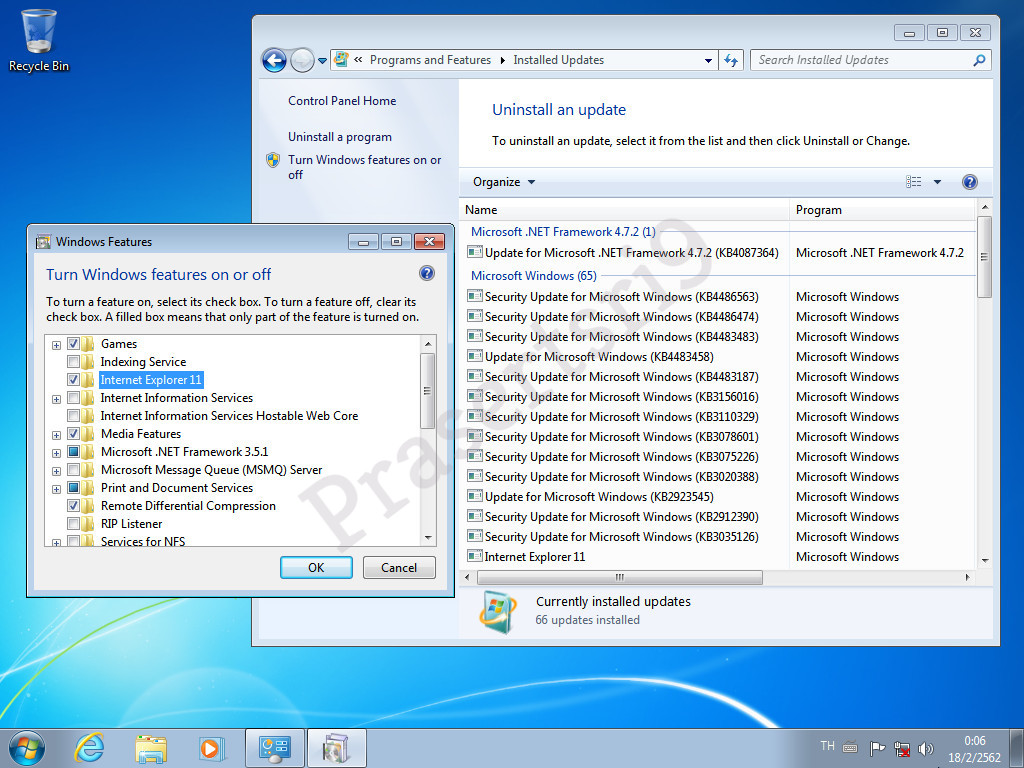Open the views dropdown arrow

937,182
